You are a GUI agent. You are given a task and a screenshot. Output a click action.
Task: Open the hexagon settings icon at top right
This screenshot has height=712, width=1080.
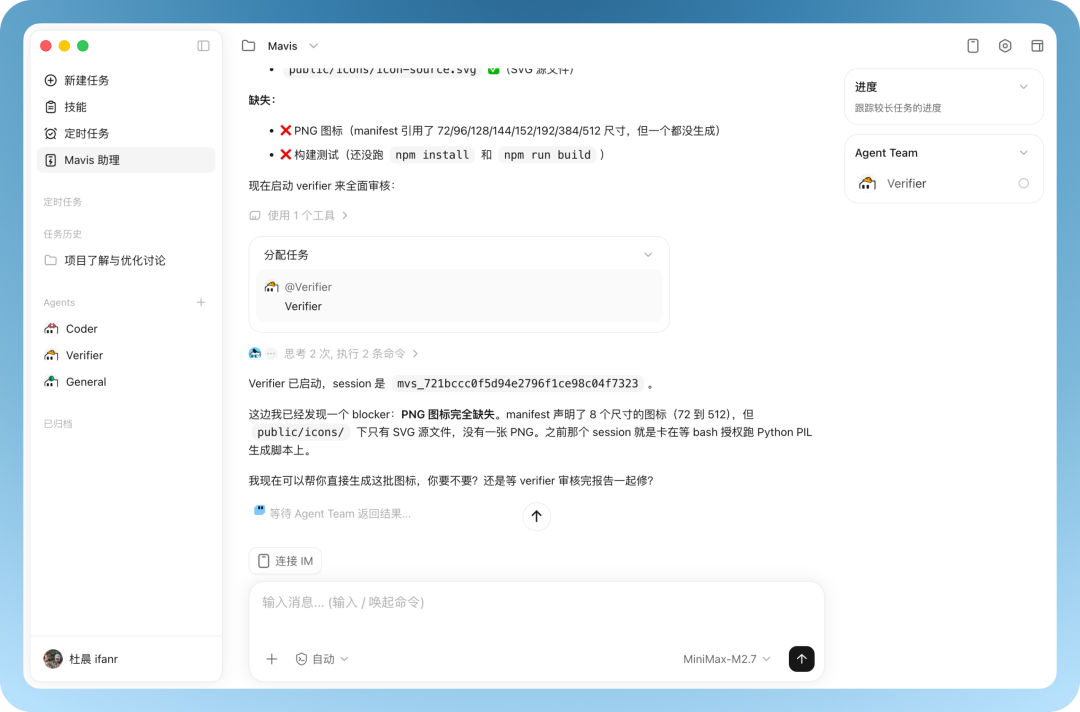tap(1005, 46)
